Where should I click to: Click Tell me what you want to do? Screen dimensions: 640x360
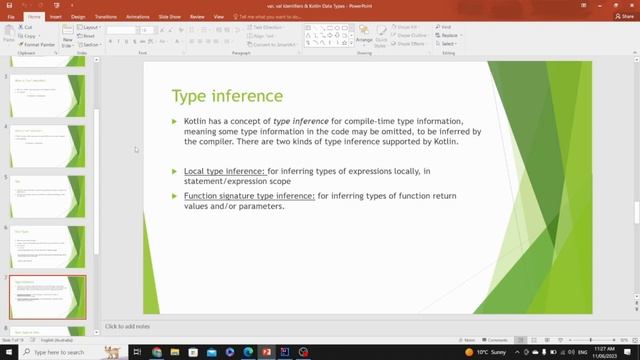pyautogui.click(x=267, y=17)
